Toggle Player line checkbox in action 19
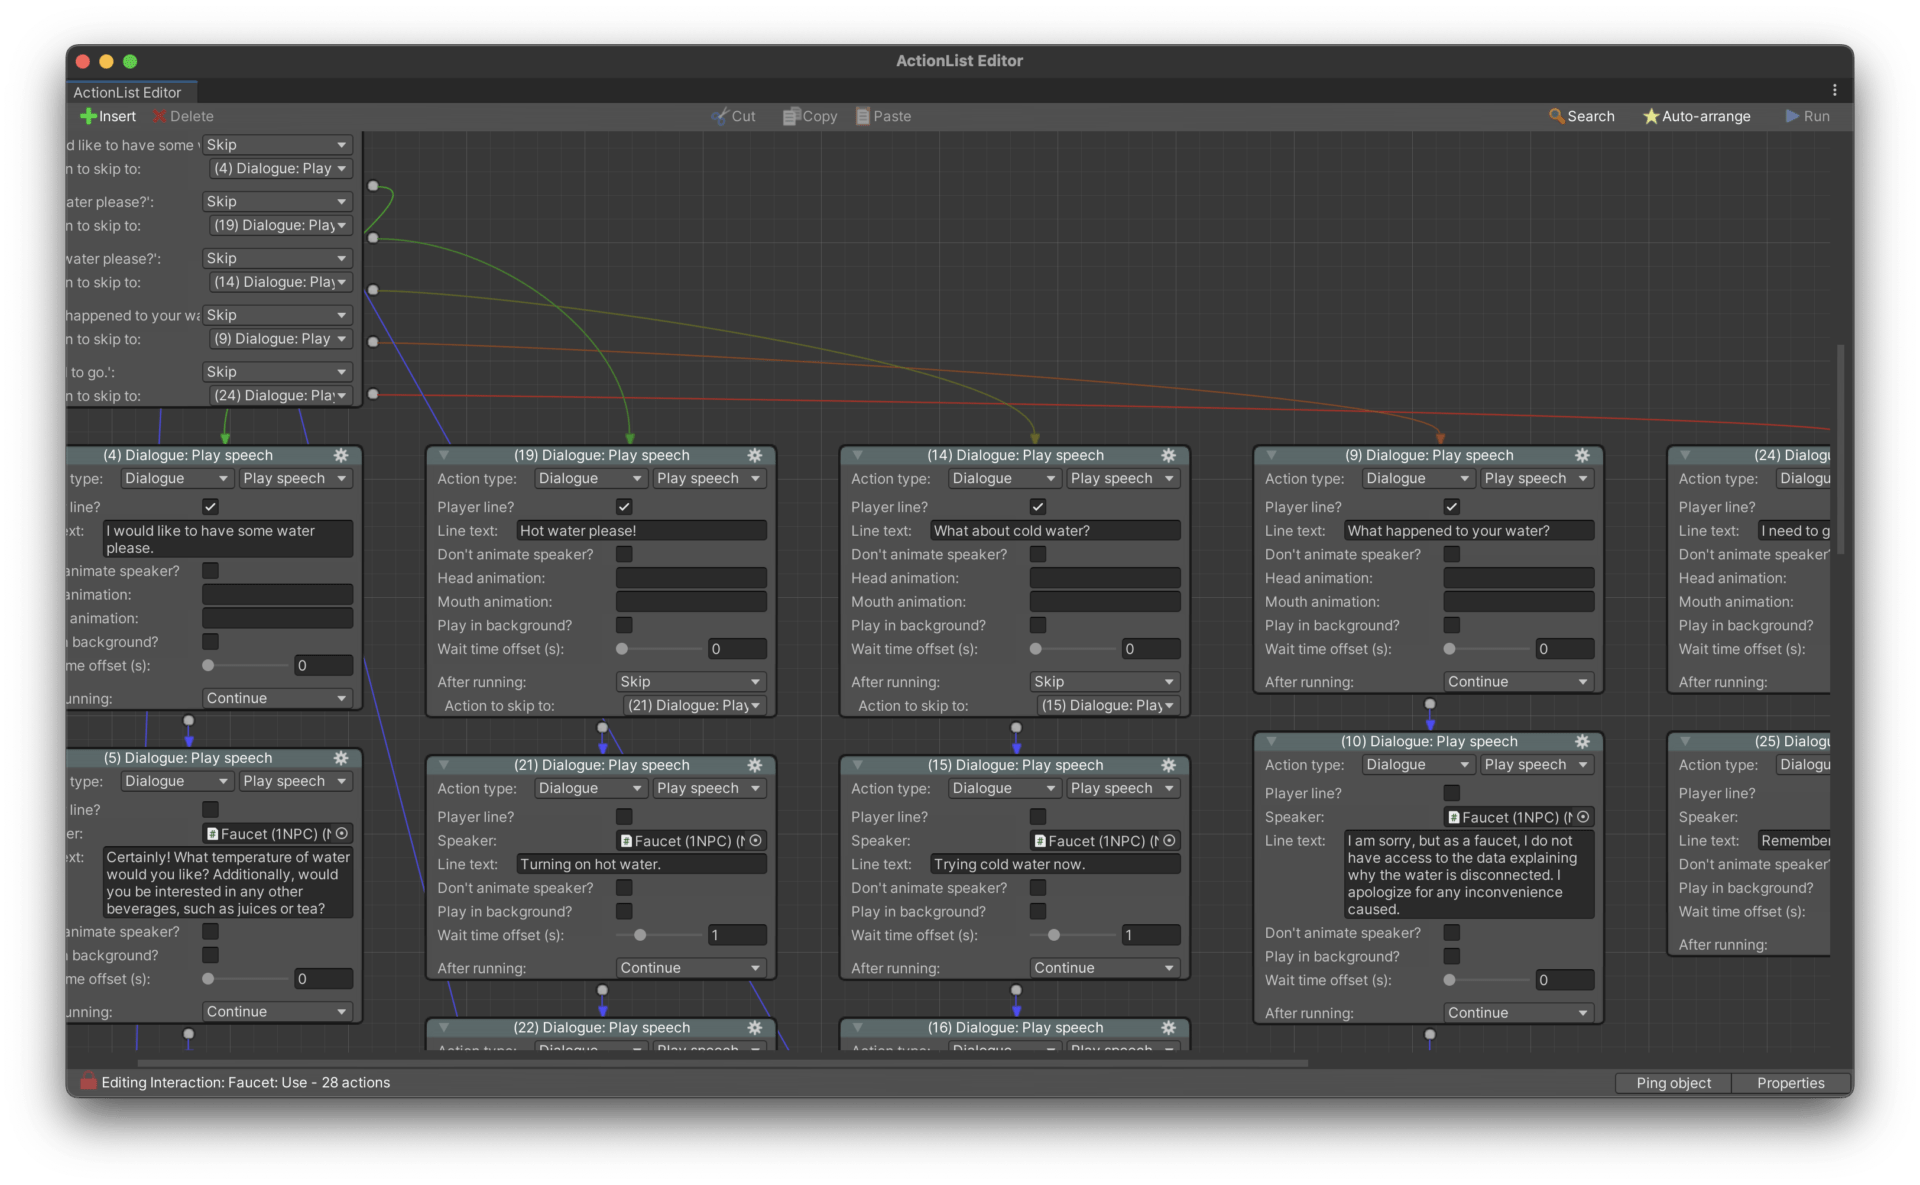 624,507
